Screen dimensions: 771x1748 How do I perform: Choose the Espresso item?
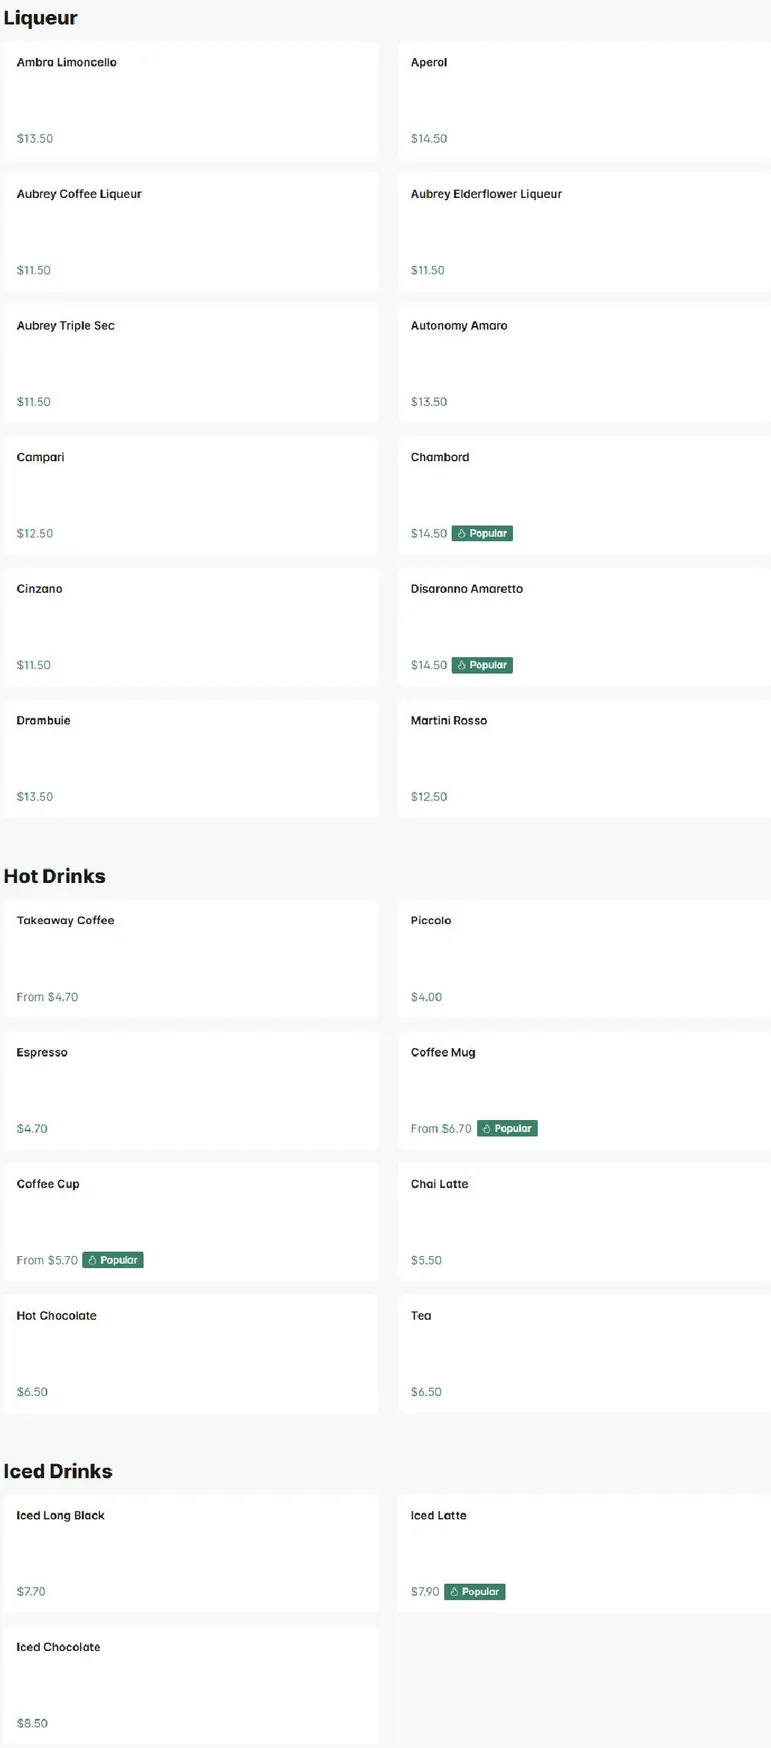[191, 1091]
